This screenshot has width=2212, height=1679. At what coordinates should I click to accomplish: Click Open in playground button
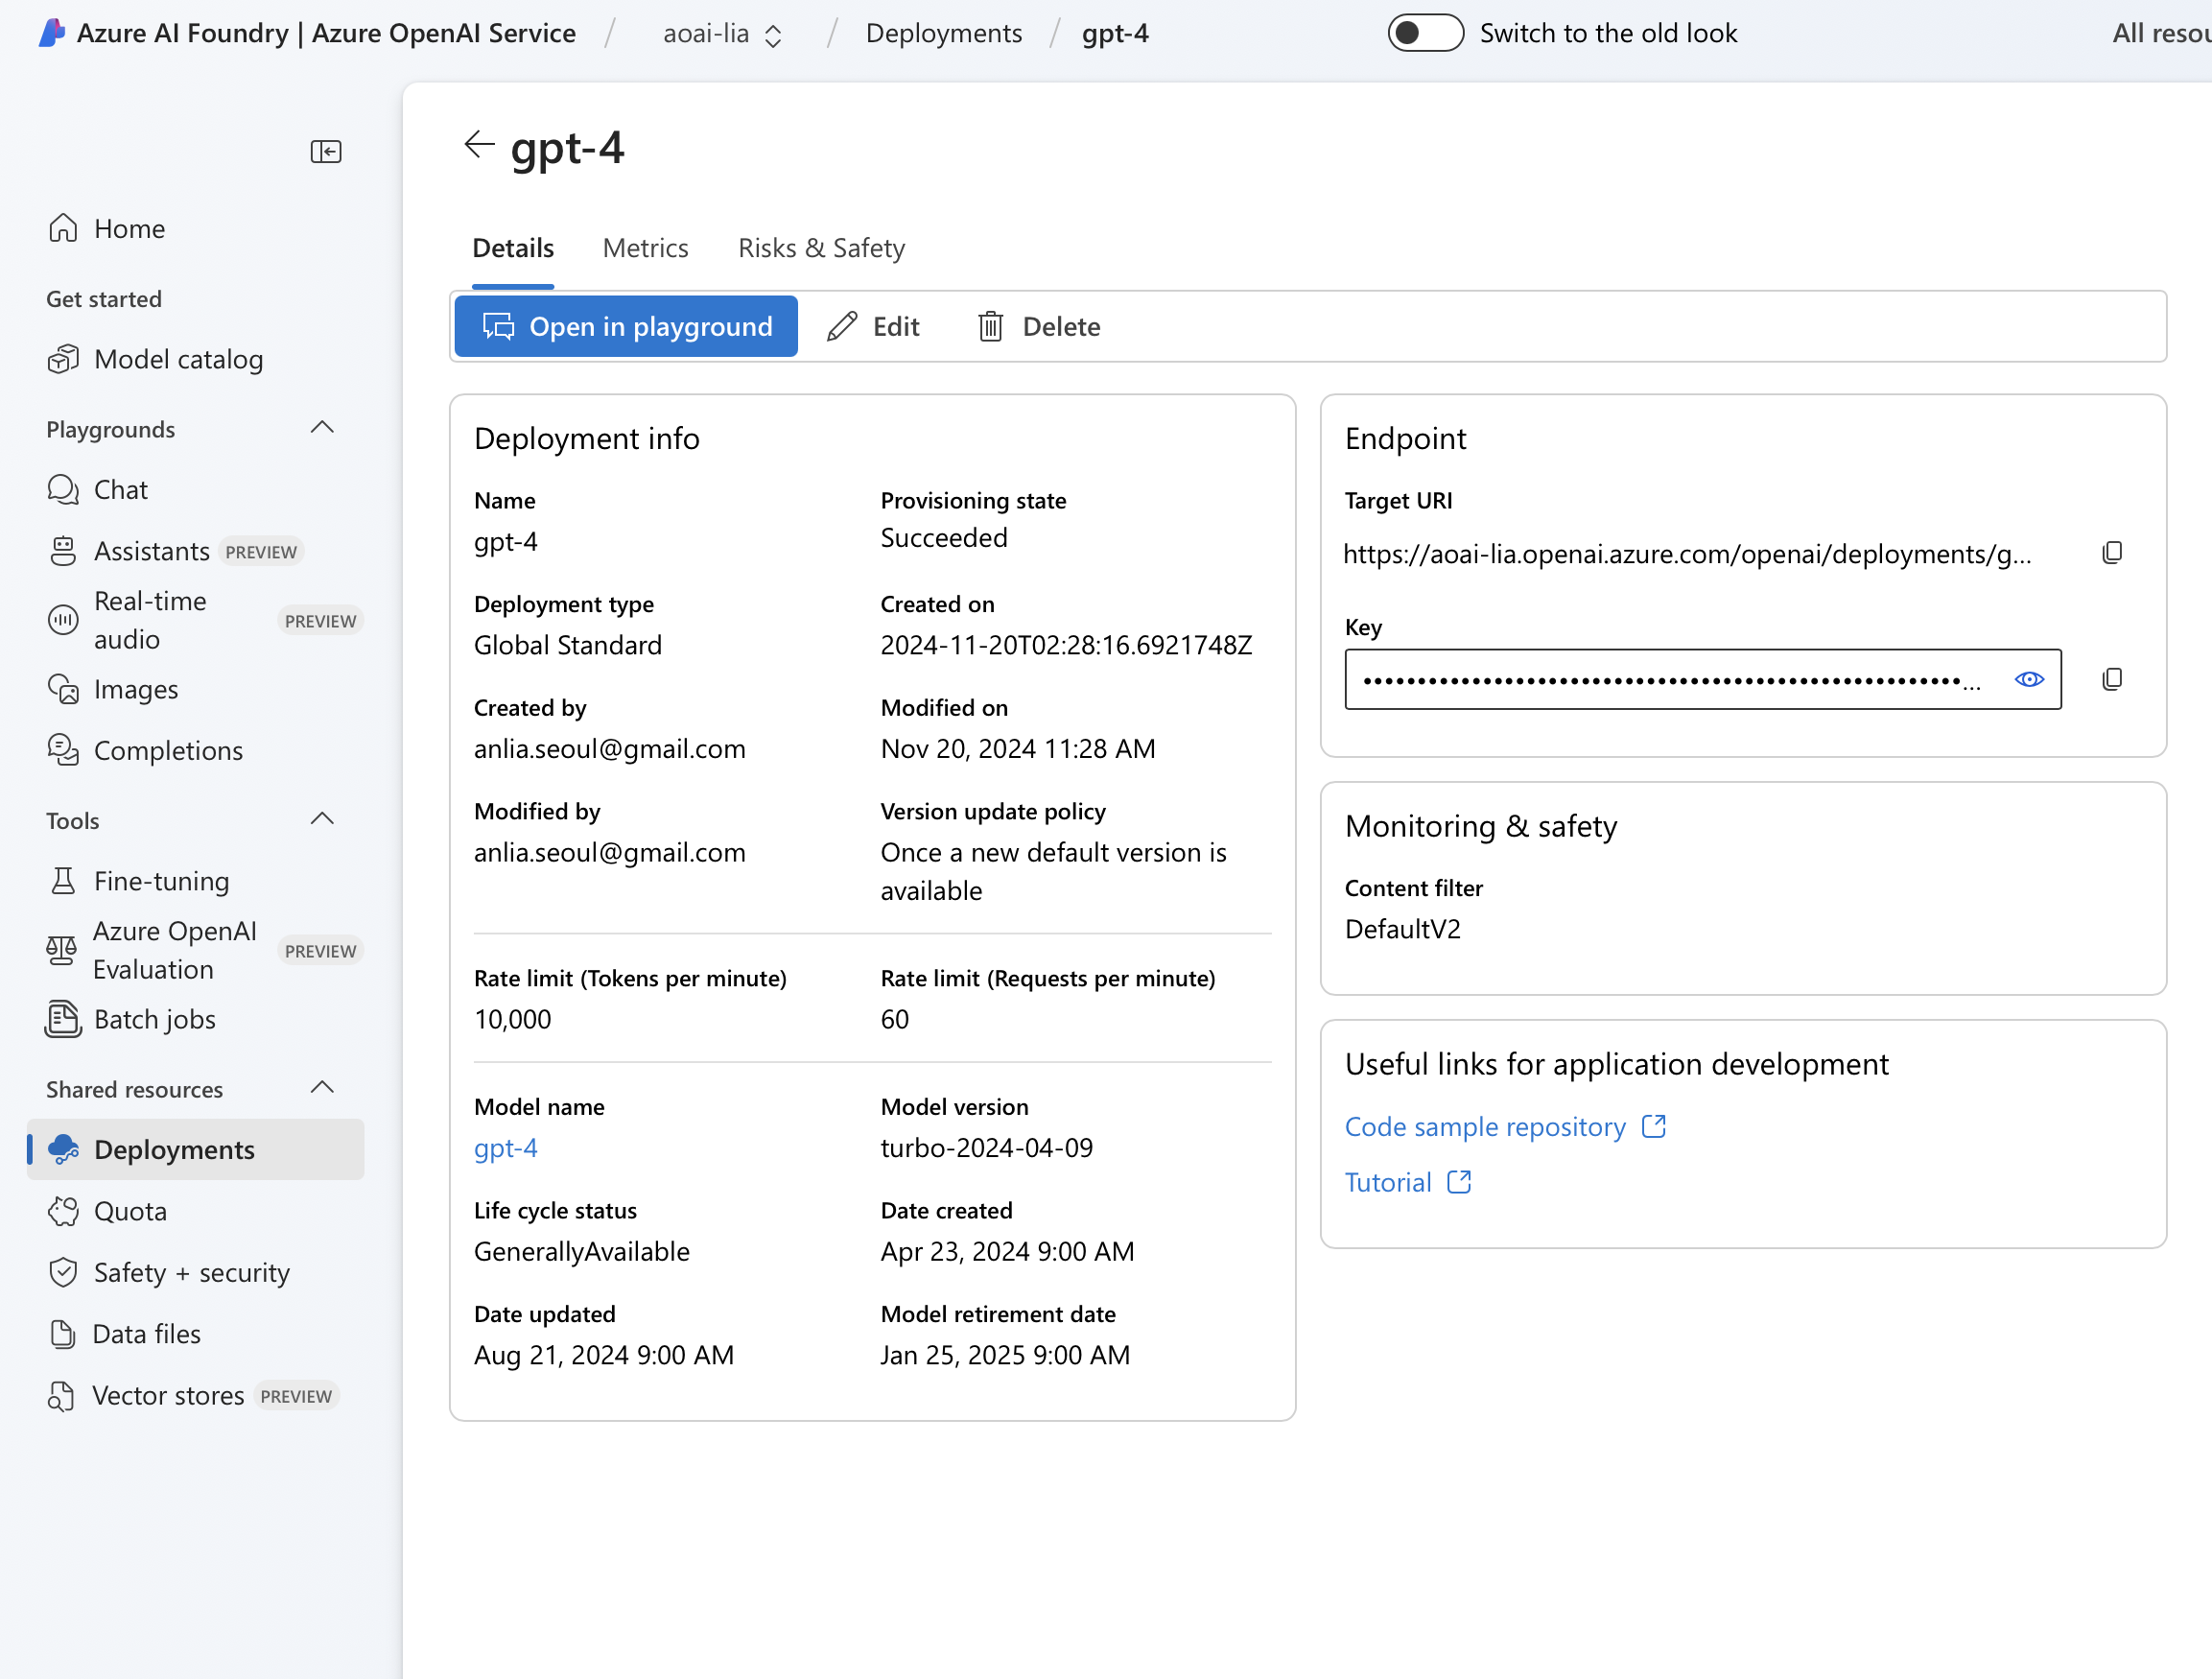[x=626, y=326]
